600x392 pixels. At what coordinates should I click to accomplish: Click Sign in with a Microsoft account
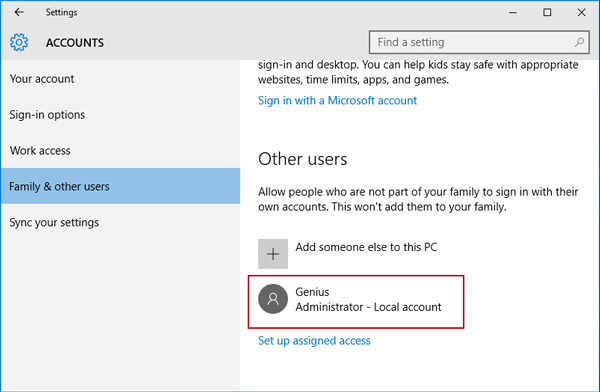click(337, 100)
